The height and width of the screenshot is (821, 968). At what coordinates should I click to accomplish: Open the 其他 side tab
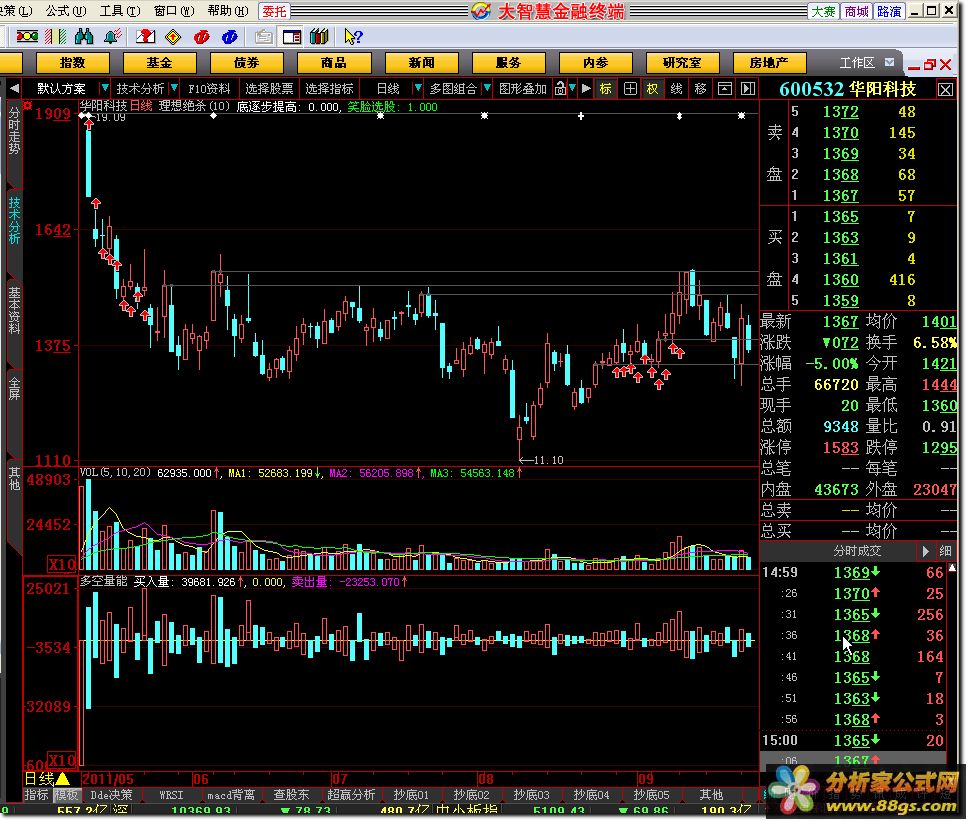pyautogui.click(x=14, y=478)
